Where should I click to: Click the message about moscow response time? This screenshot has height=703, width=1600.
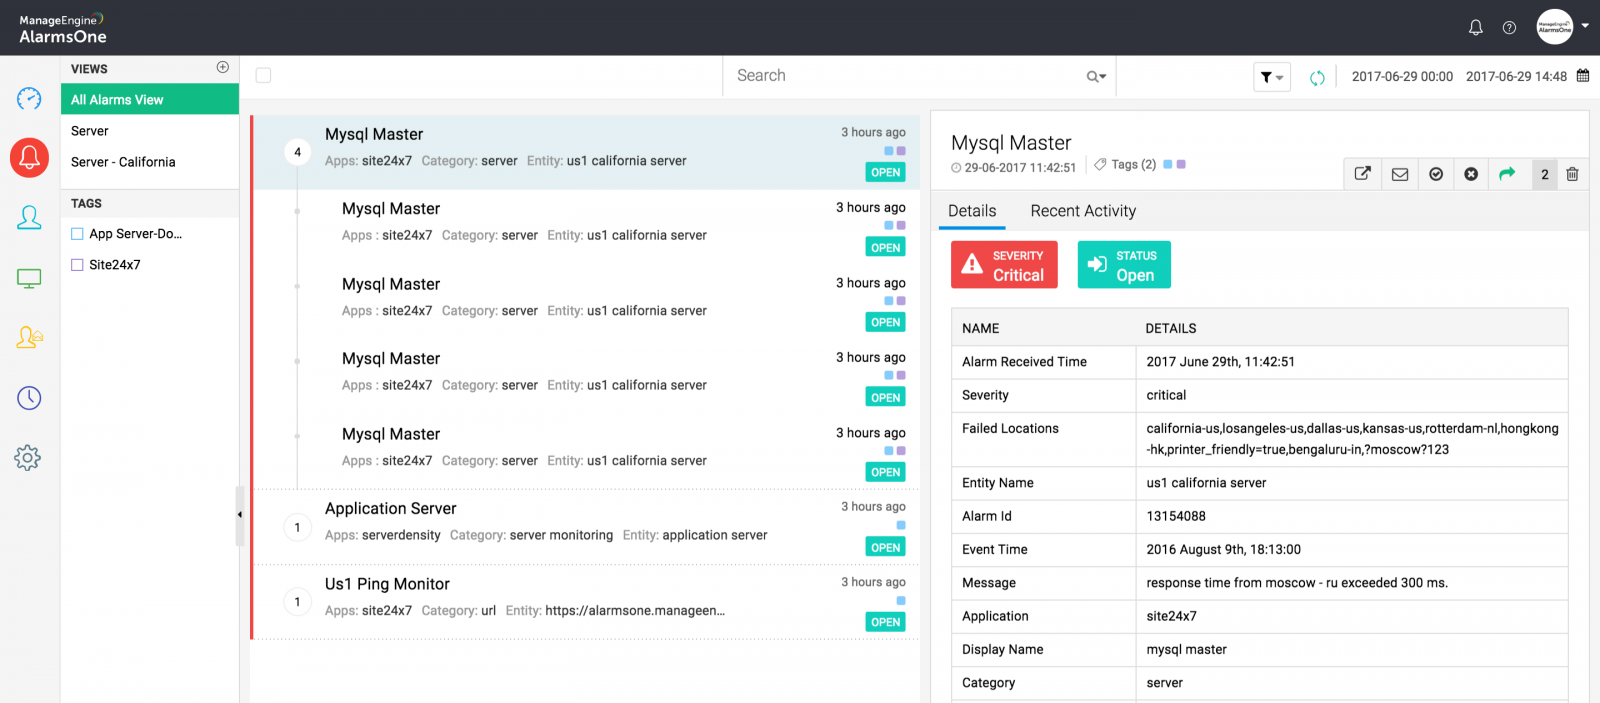coord(1297,583)
